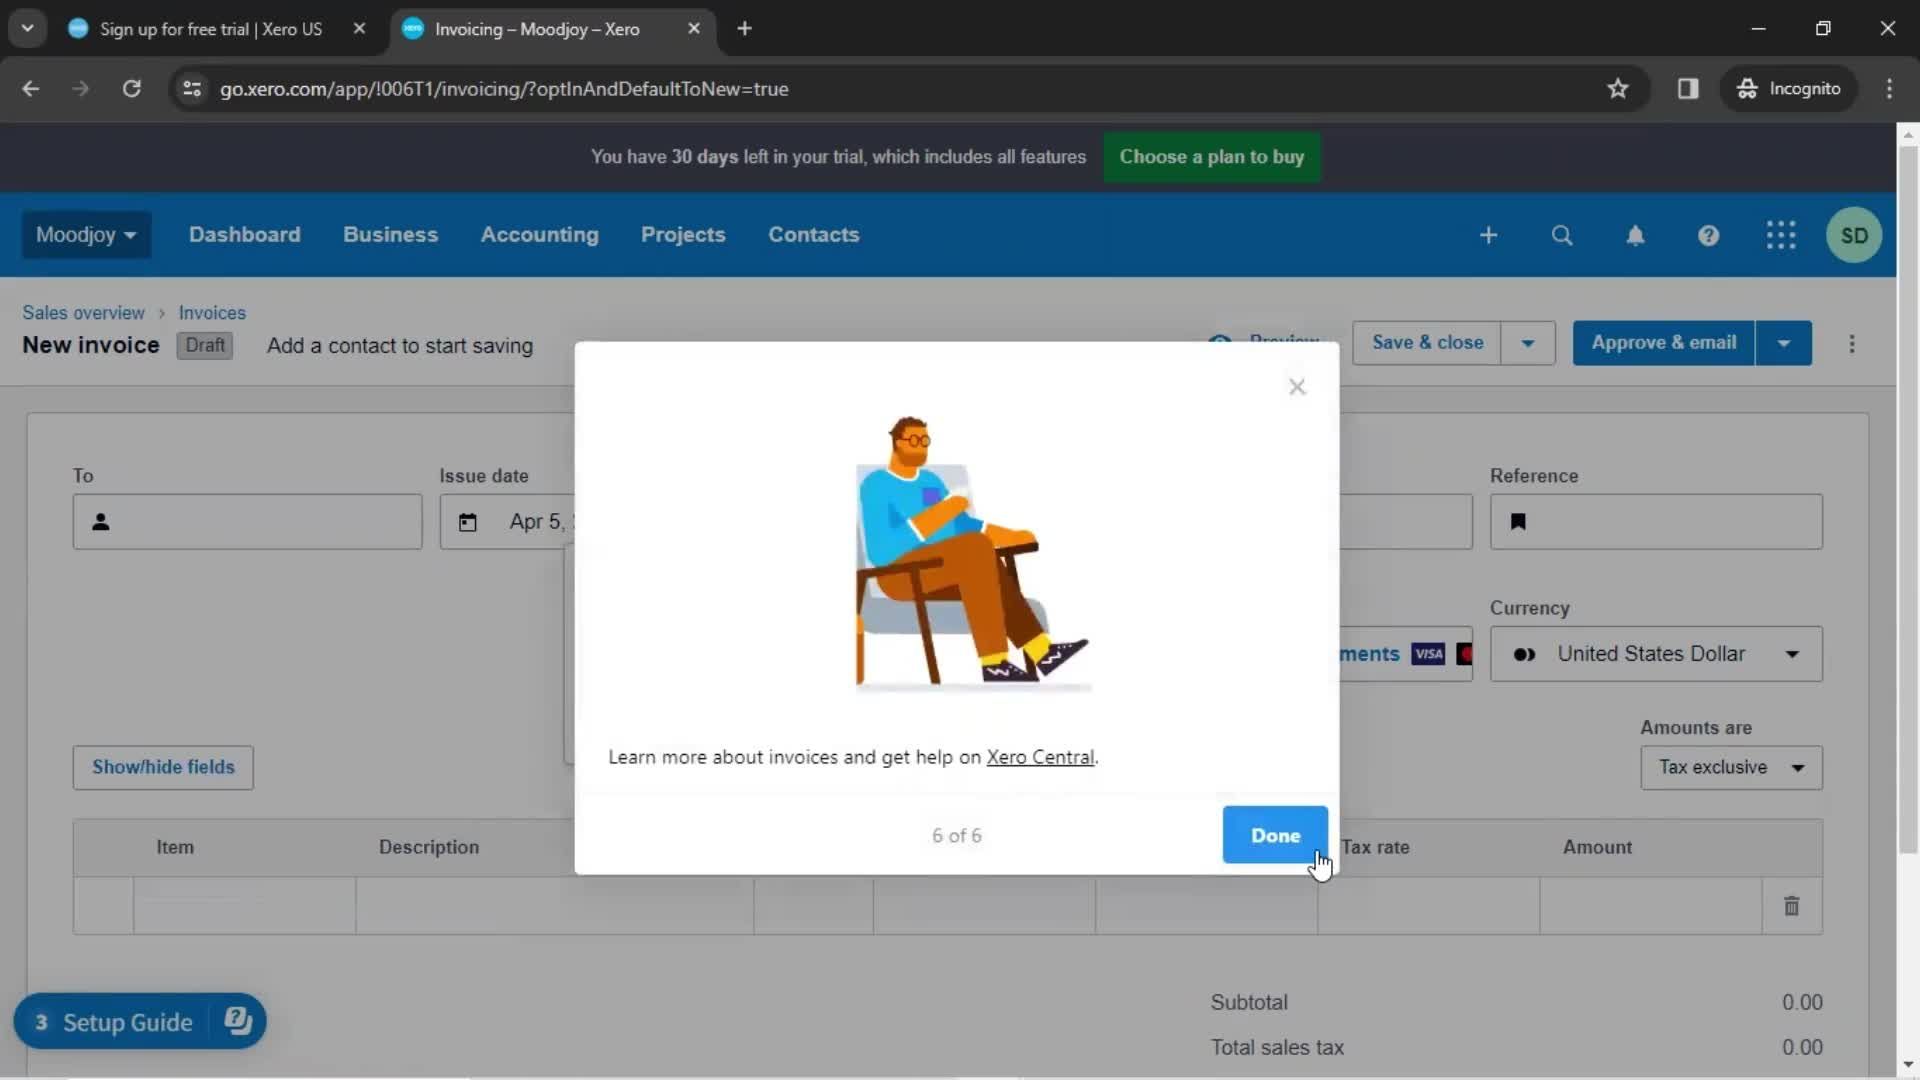Open the Business menu
The image size is (1920, 1080).
(390, 235)
